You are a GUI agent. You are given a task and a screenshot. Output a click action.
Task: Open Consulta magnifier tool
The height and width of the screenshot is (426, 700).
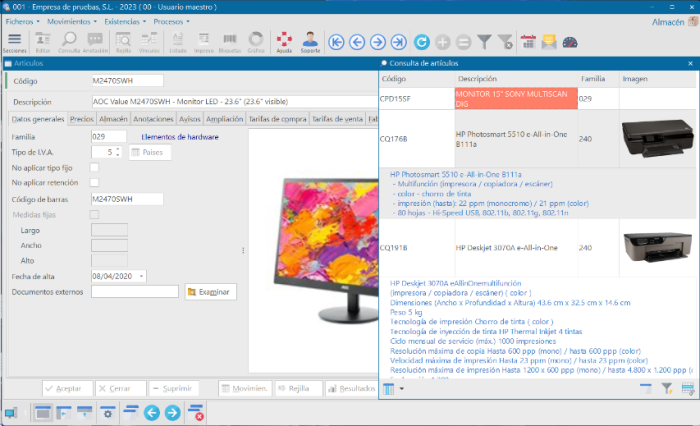[69, 42]
